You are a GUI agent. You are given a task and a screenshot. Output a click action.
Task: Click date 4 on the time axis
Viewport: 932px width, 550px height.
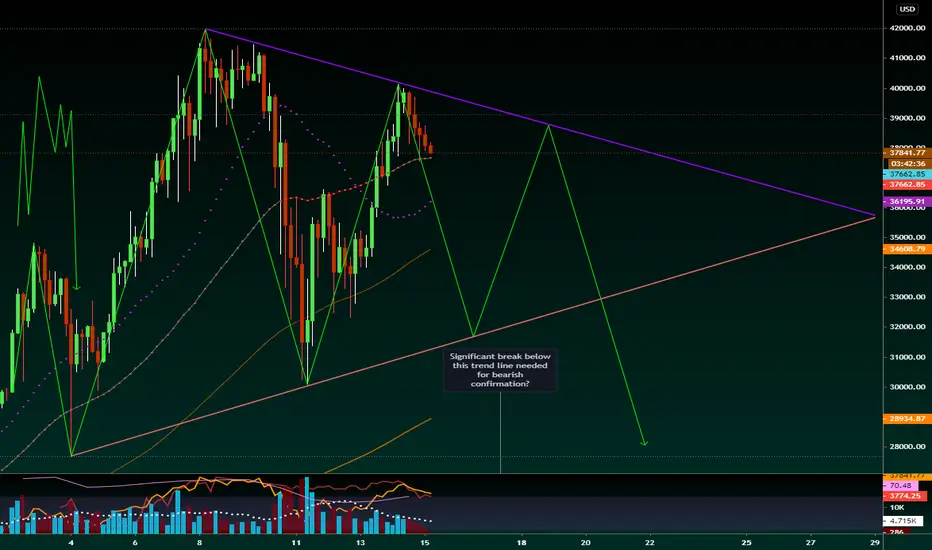(x=71, y=542)
